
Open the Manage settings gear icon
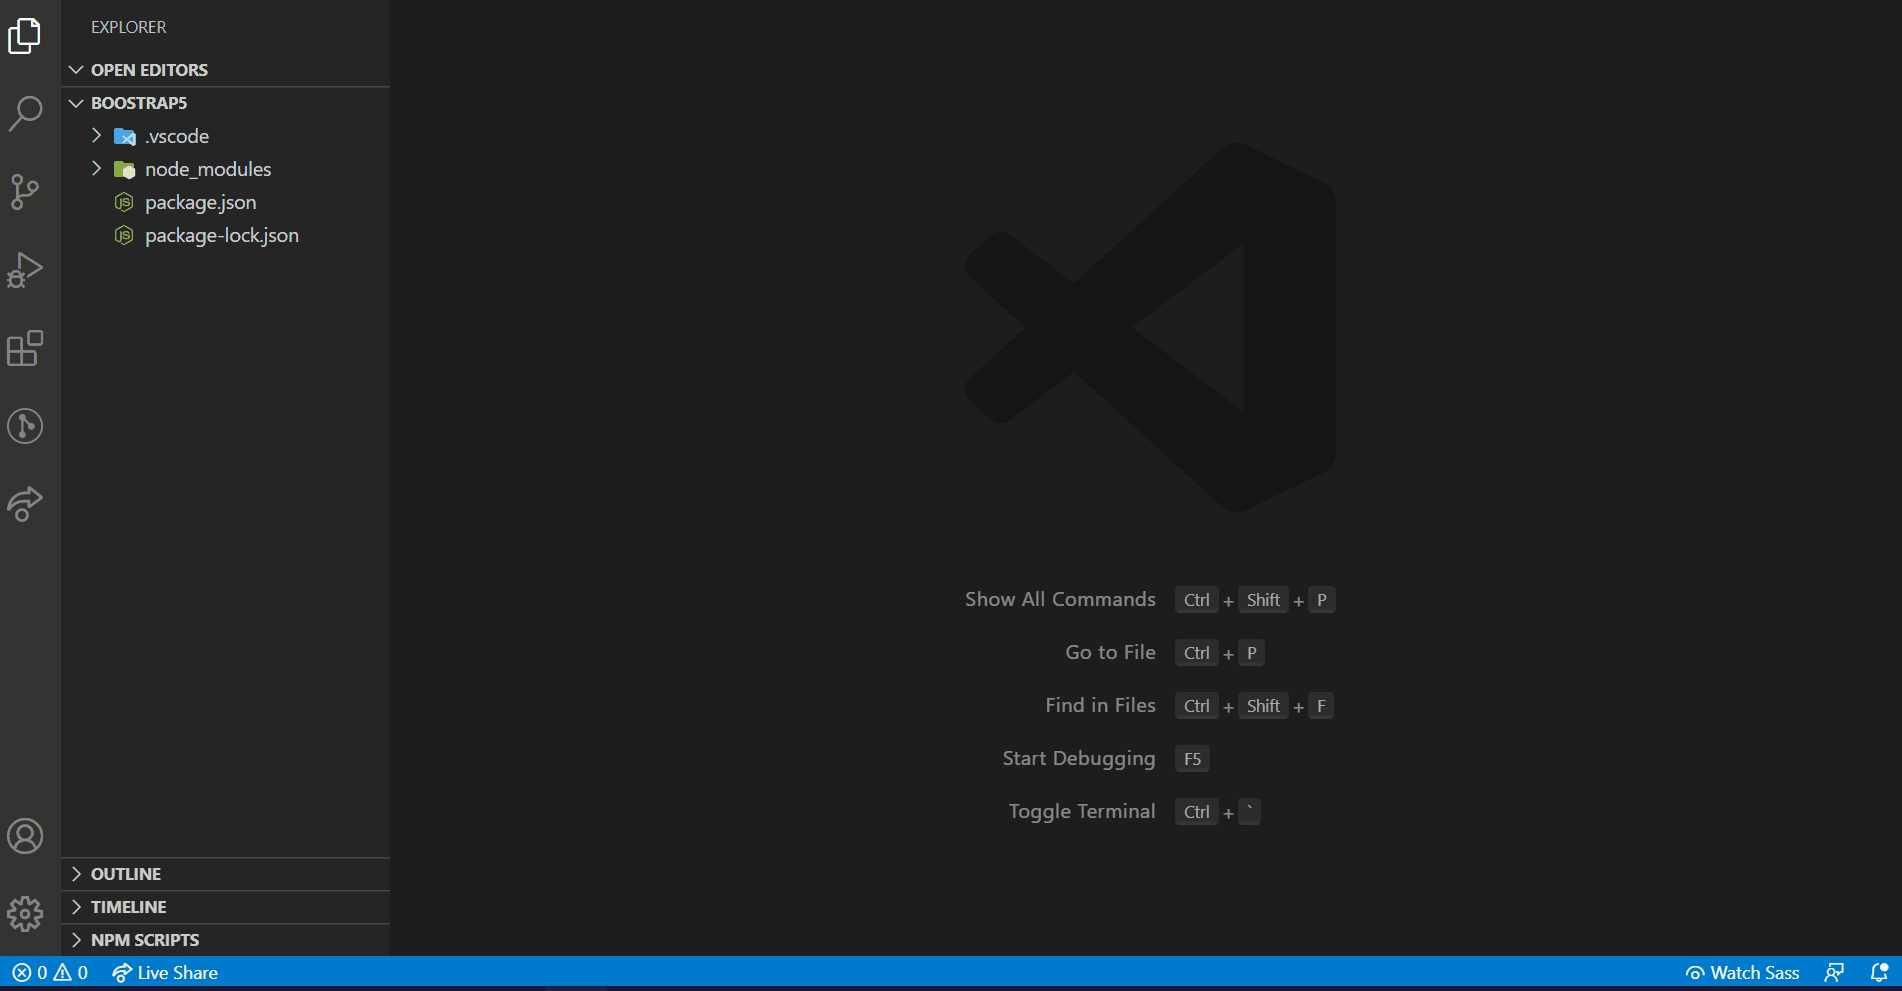(x=25, y=913)
